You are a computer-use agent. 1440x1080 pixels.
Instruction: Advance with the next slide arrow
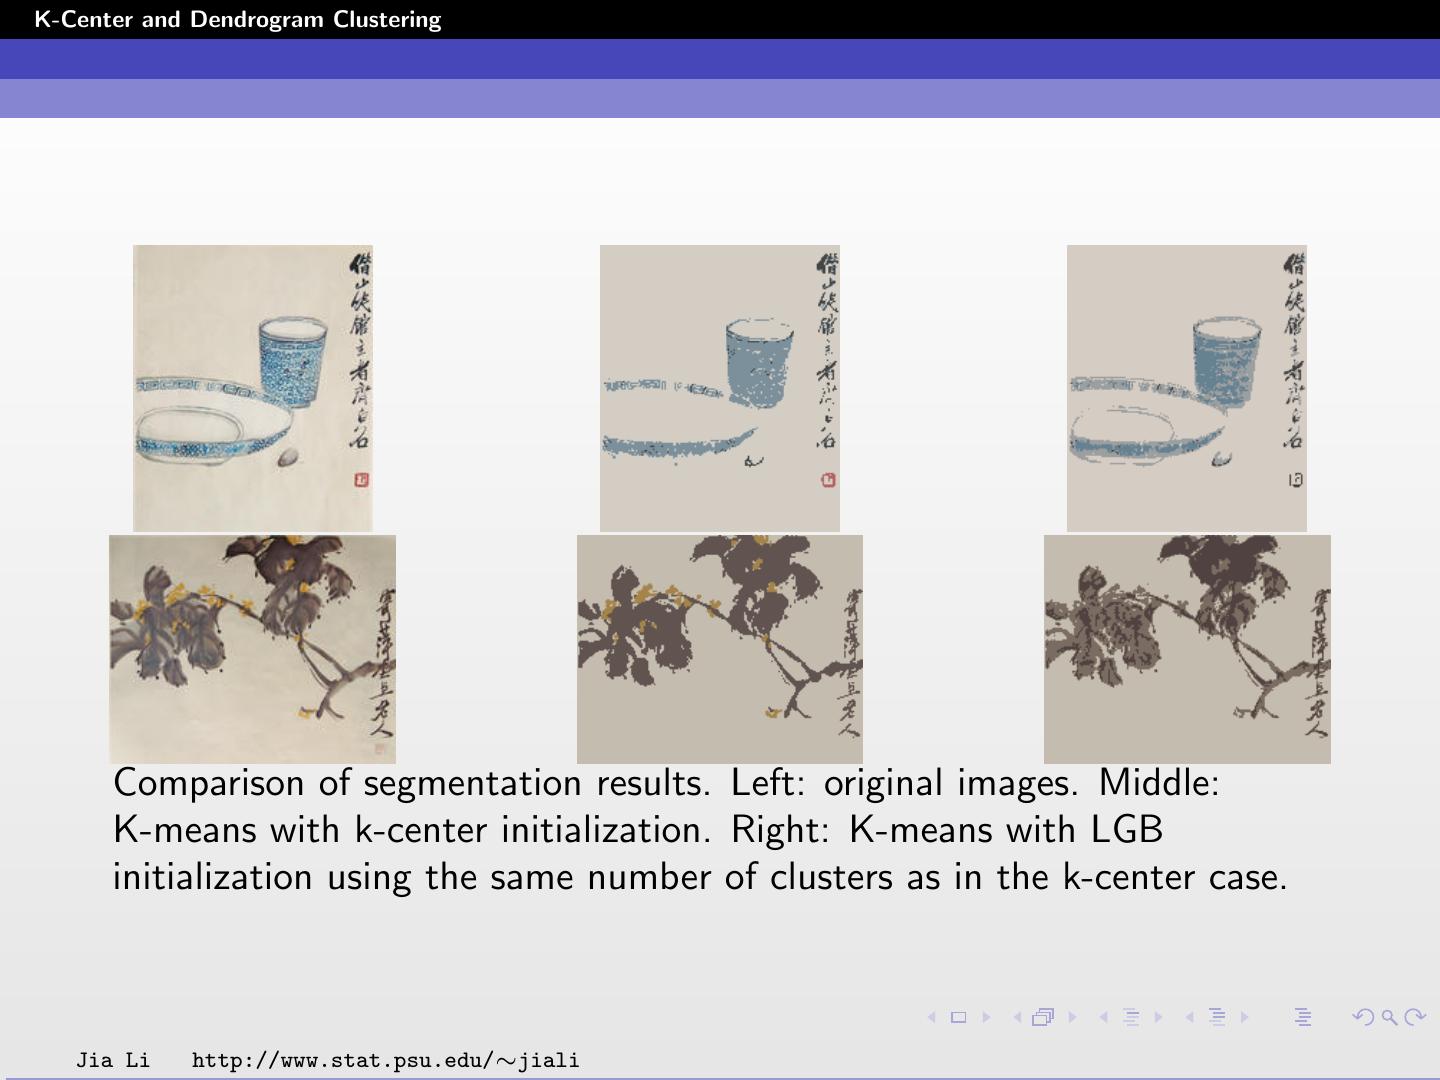pyautogui.click(x=986, y=1018)
